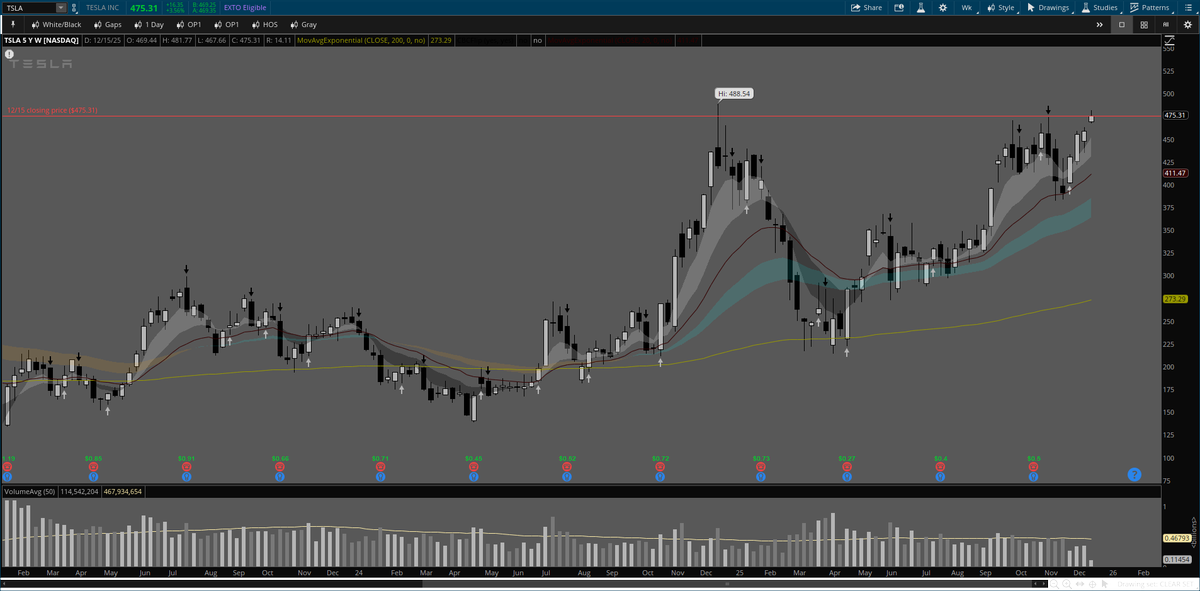The image size is (1200, 591).
Task: Click the 475.31 last price in header
Action: (145, 7)
